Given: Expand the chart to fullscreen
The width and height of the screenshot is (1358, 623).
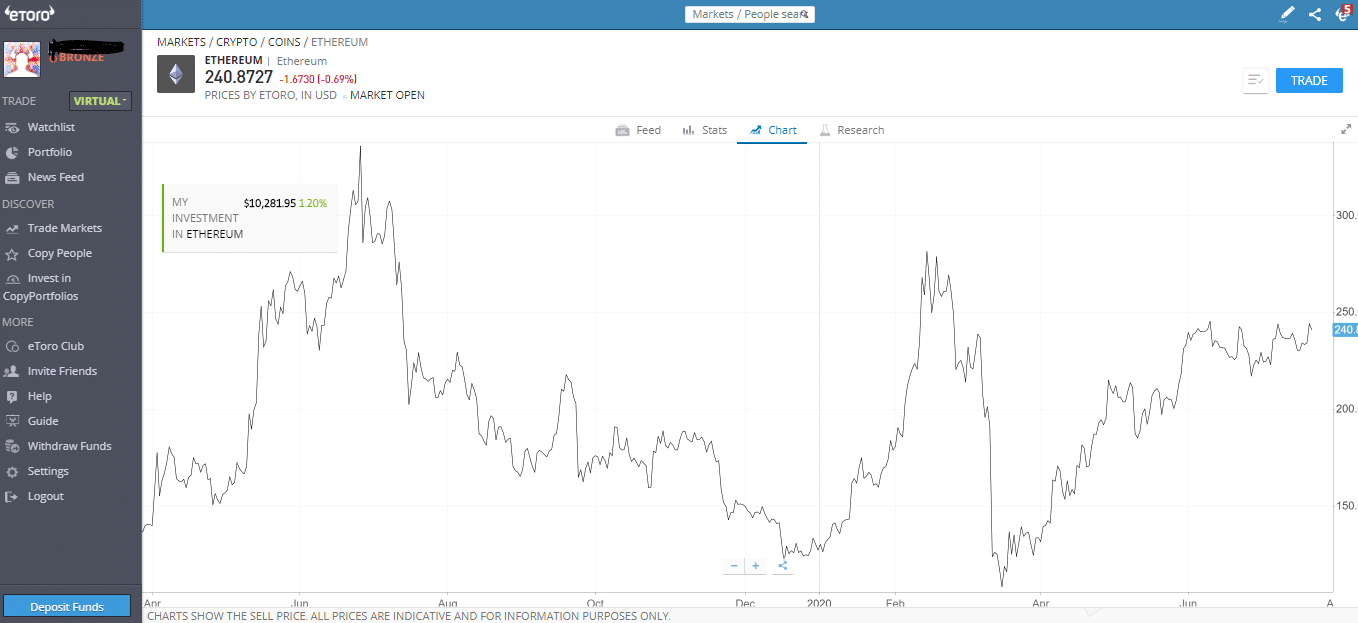Looking at the screenshot, I should coord(1346,128).
